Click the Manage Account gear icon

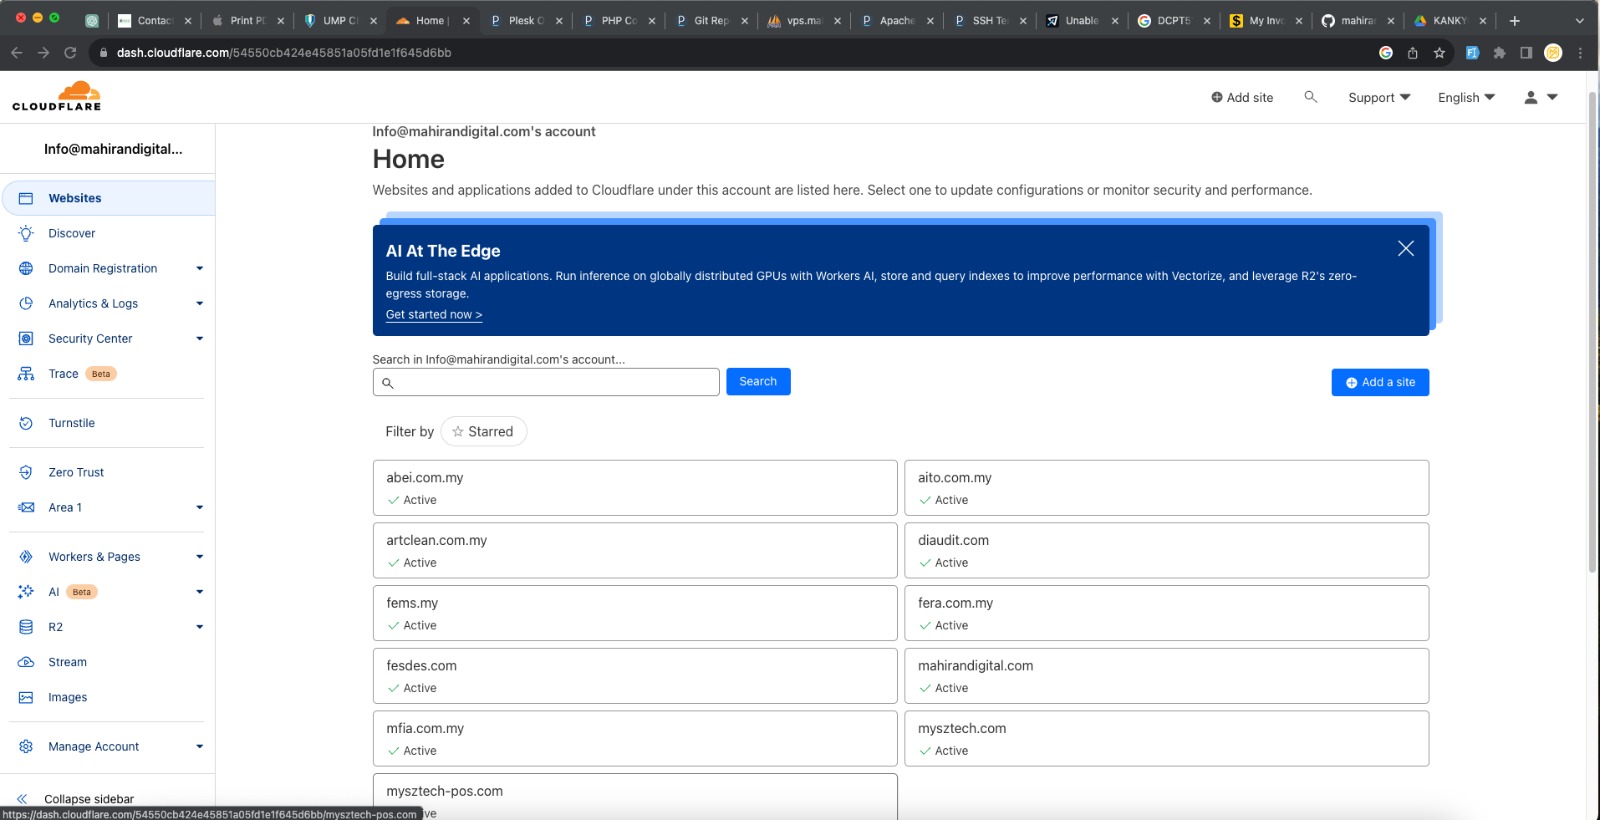(26, 746)
